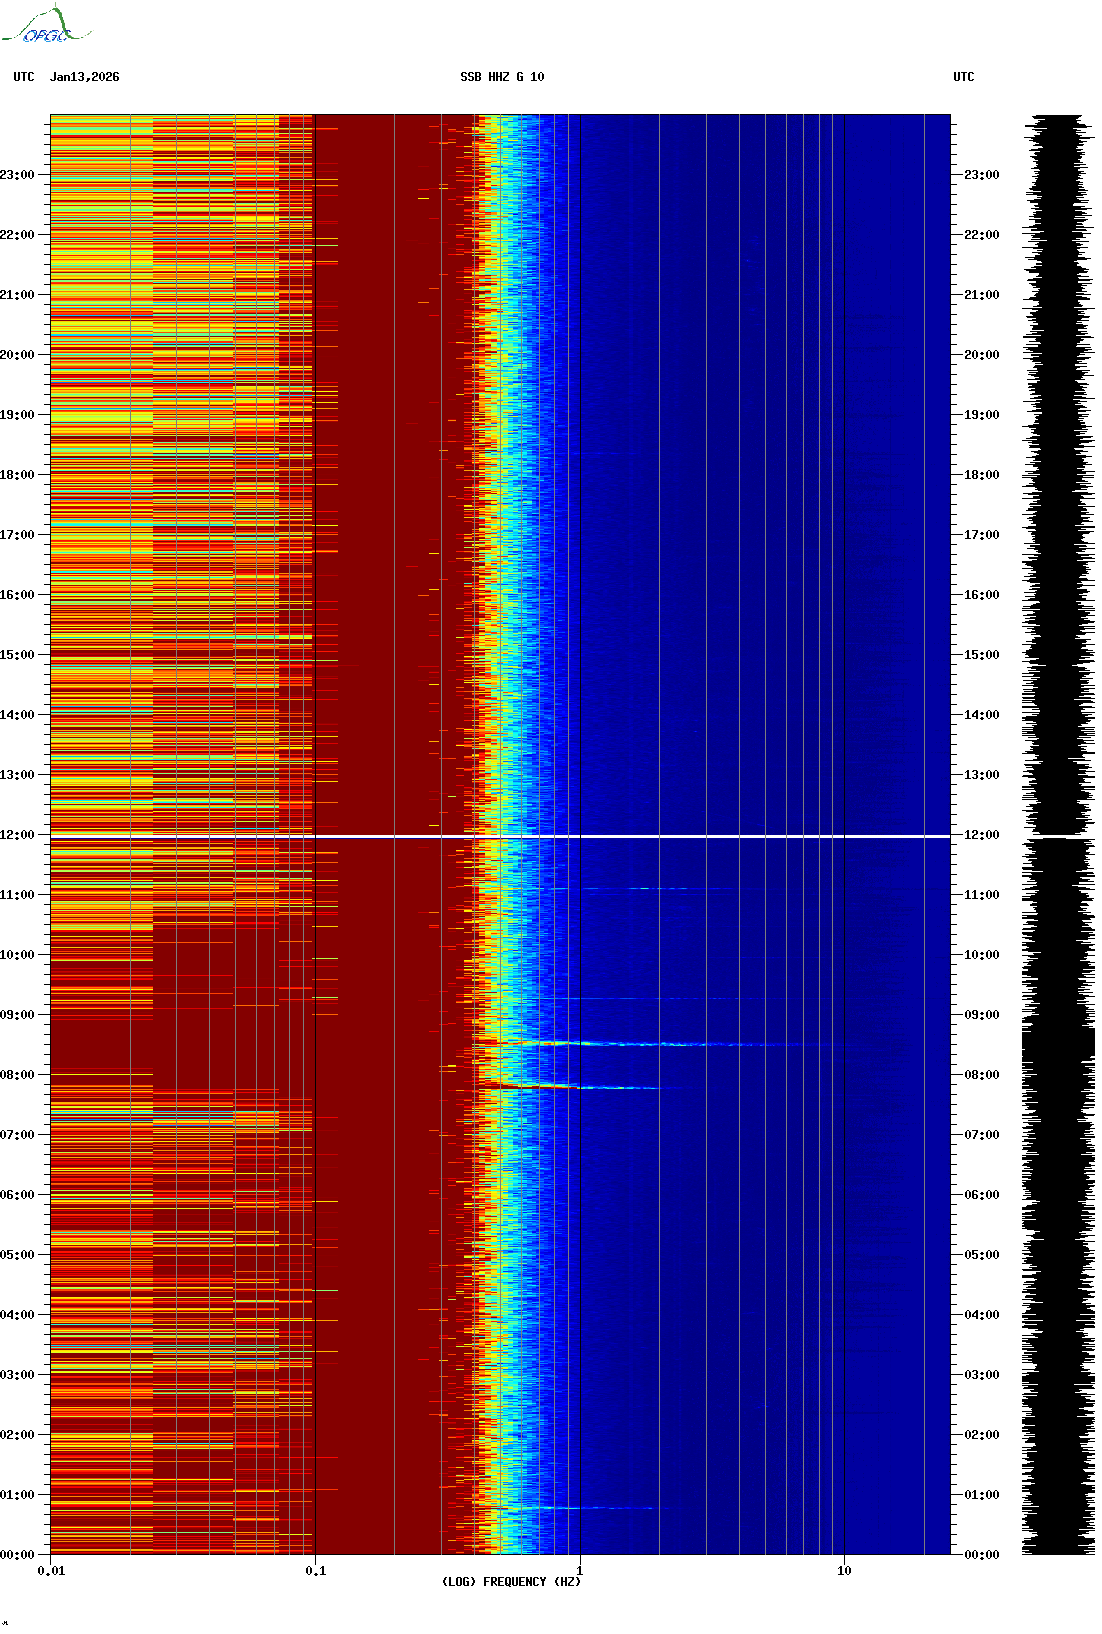Viewport: 1102px width, 1634px height.
Task: Select the 08:00 mark on right axis
Action: click(980, 1075)
